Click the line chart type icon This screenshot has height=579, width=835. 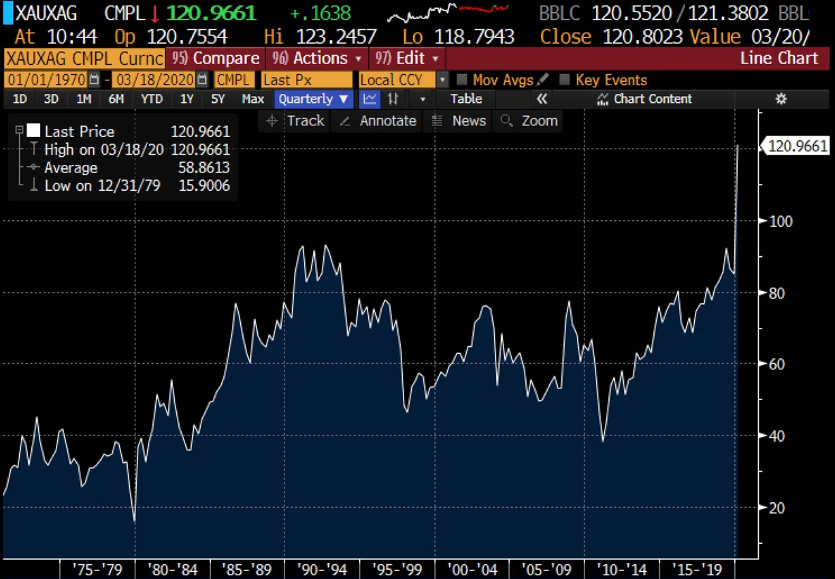tap(370, 99)
